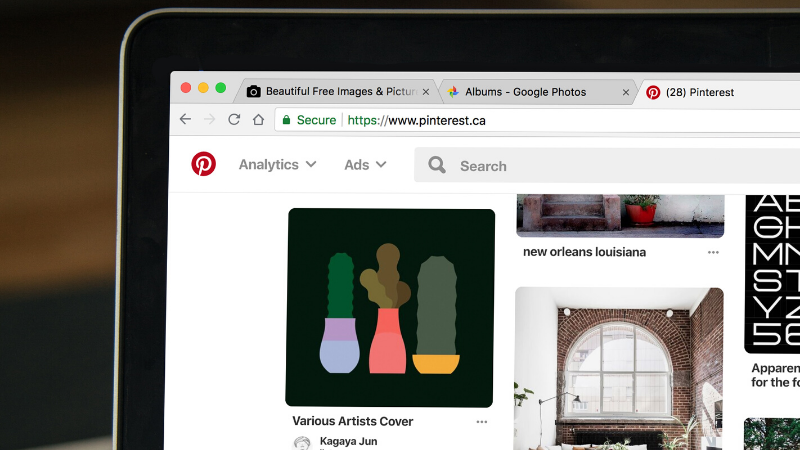Expand the Analytics dropdown menu

[x=278, y=164]
